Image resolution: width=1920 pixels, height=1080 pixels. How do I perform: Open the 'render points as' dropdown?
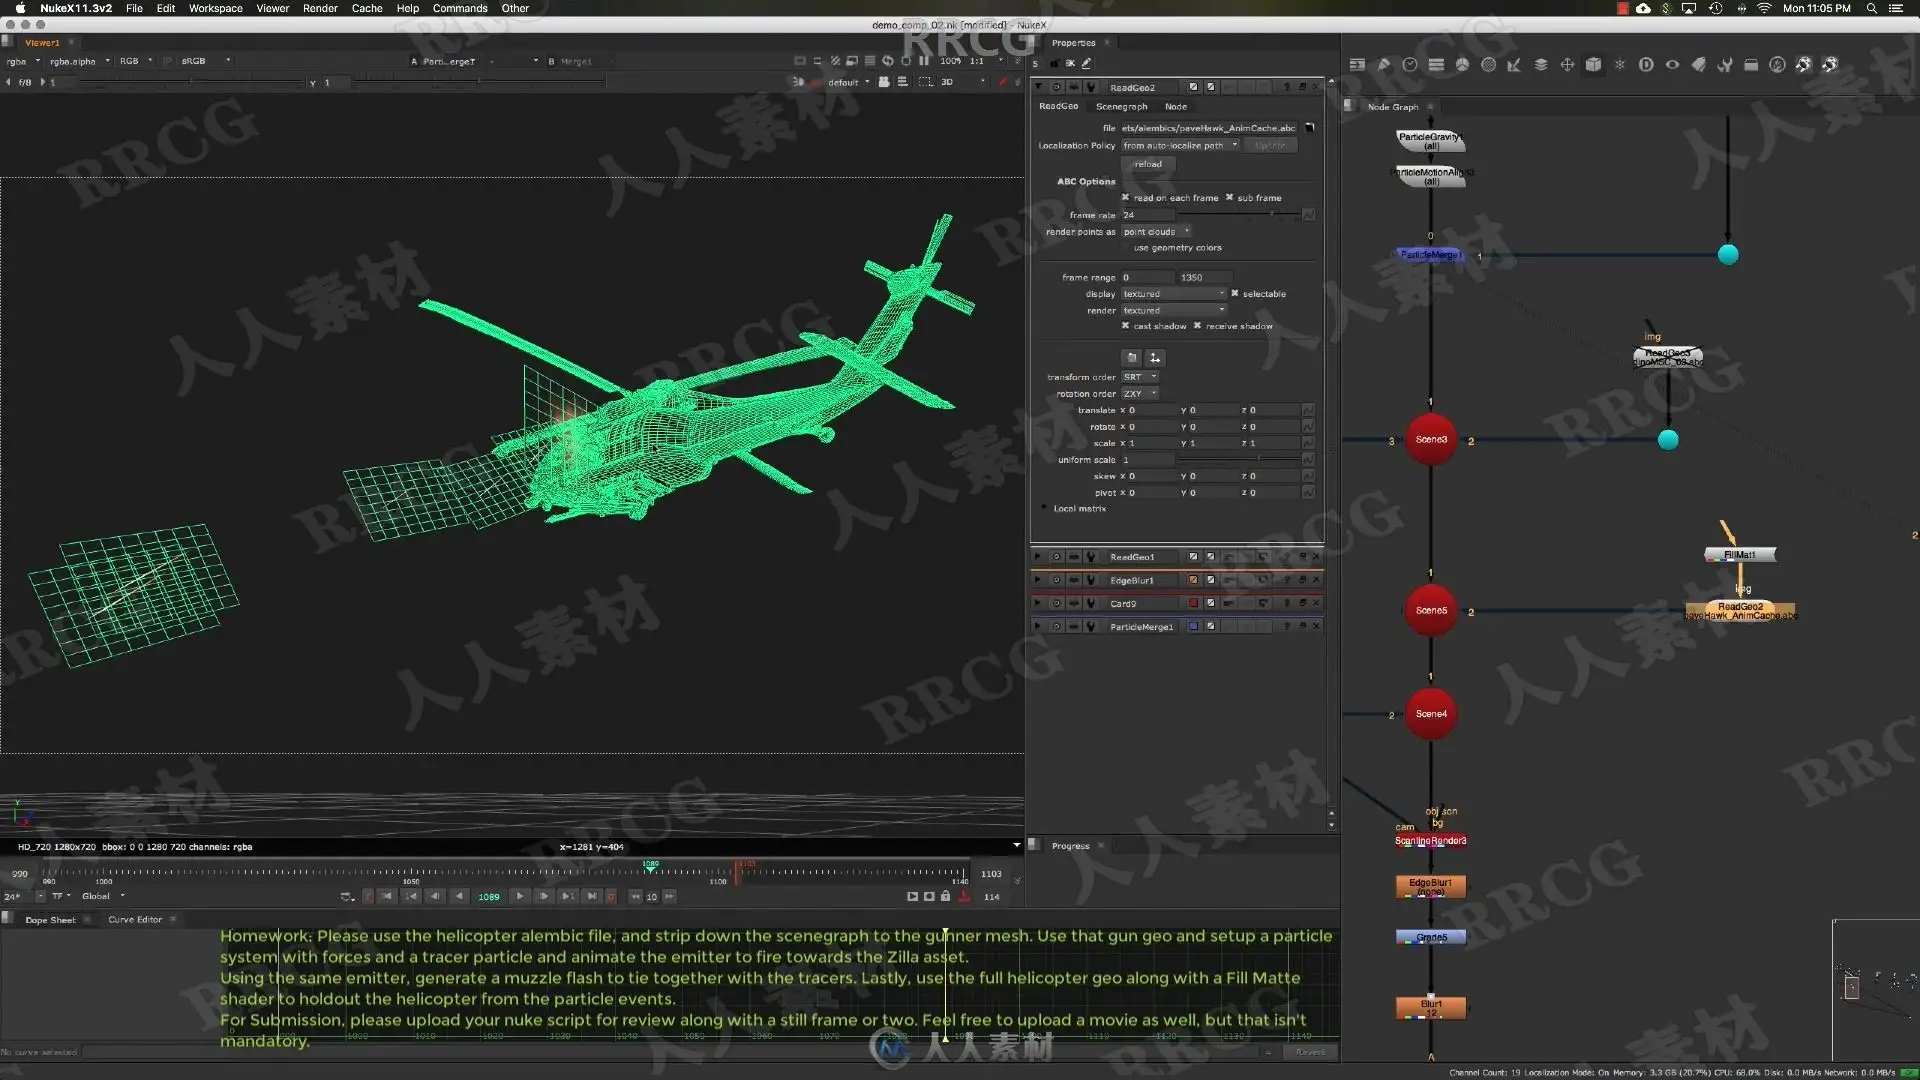click(x=1156, y=232)
